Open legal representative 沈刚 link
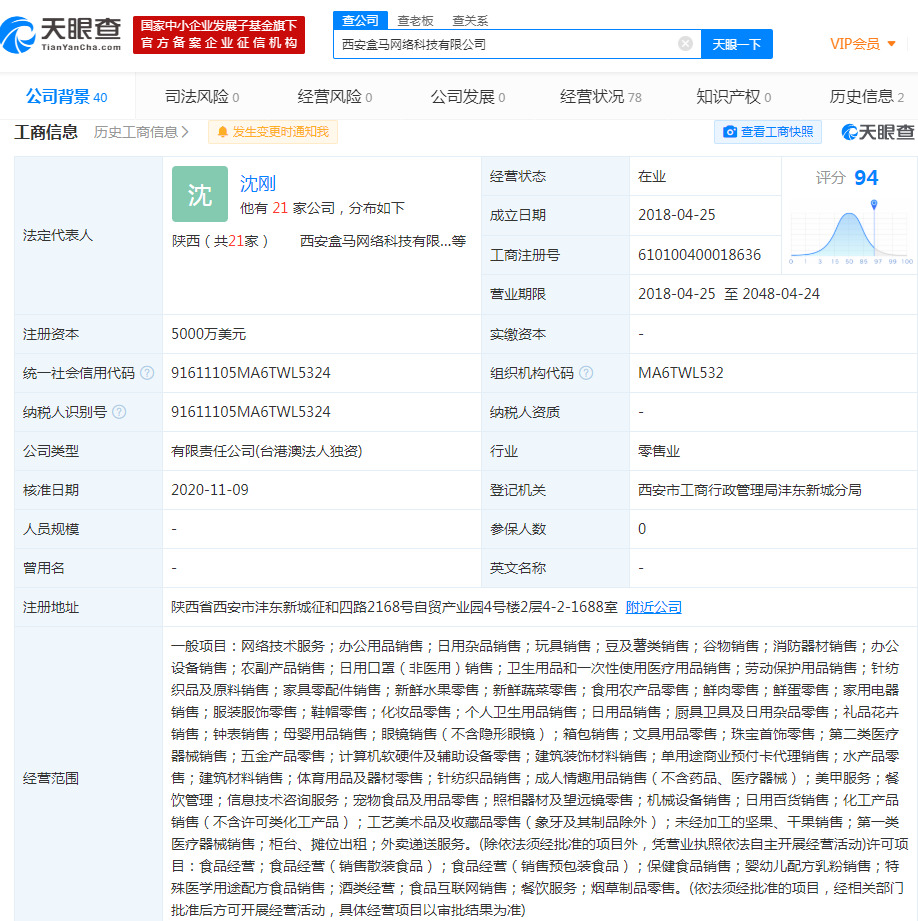Image resolution: width=918 pixels, height=921 pixels. coord(258,184)
